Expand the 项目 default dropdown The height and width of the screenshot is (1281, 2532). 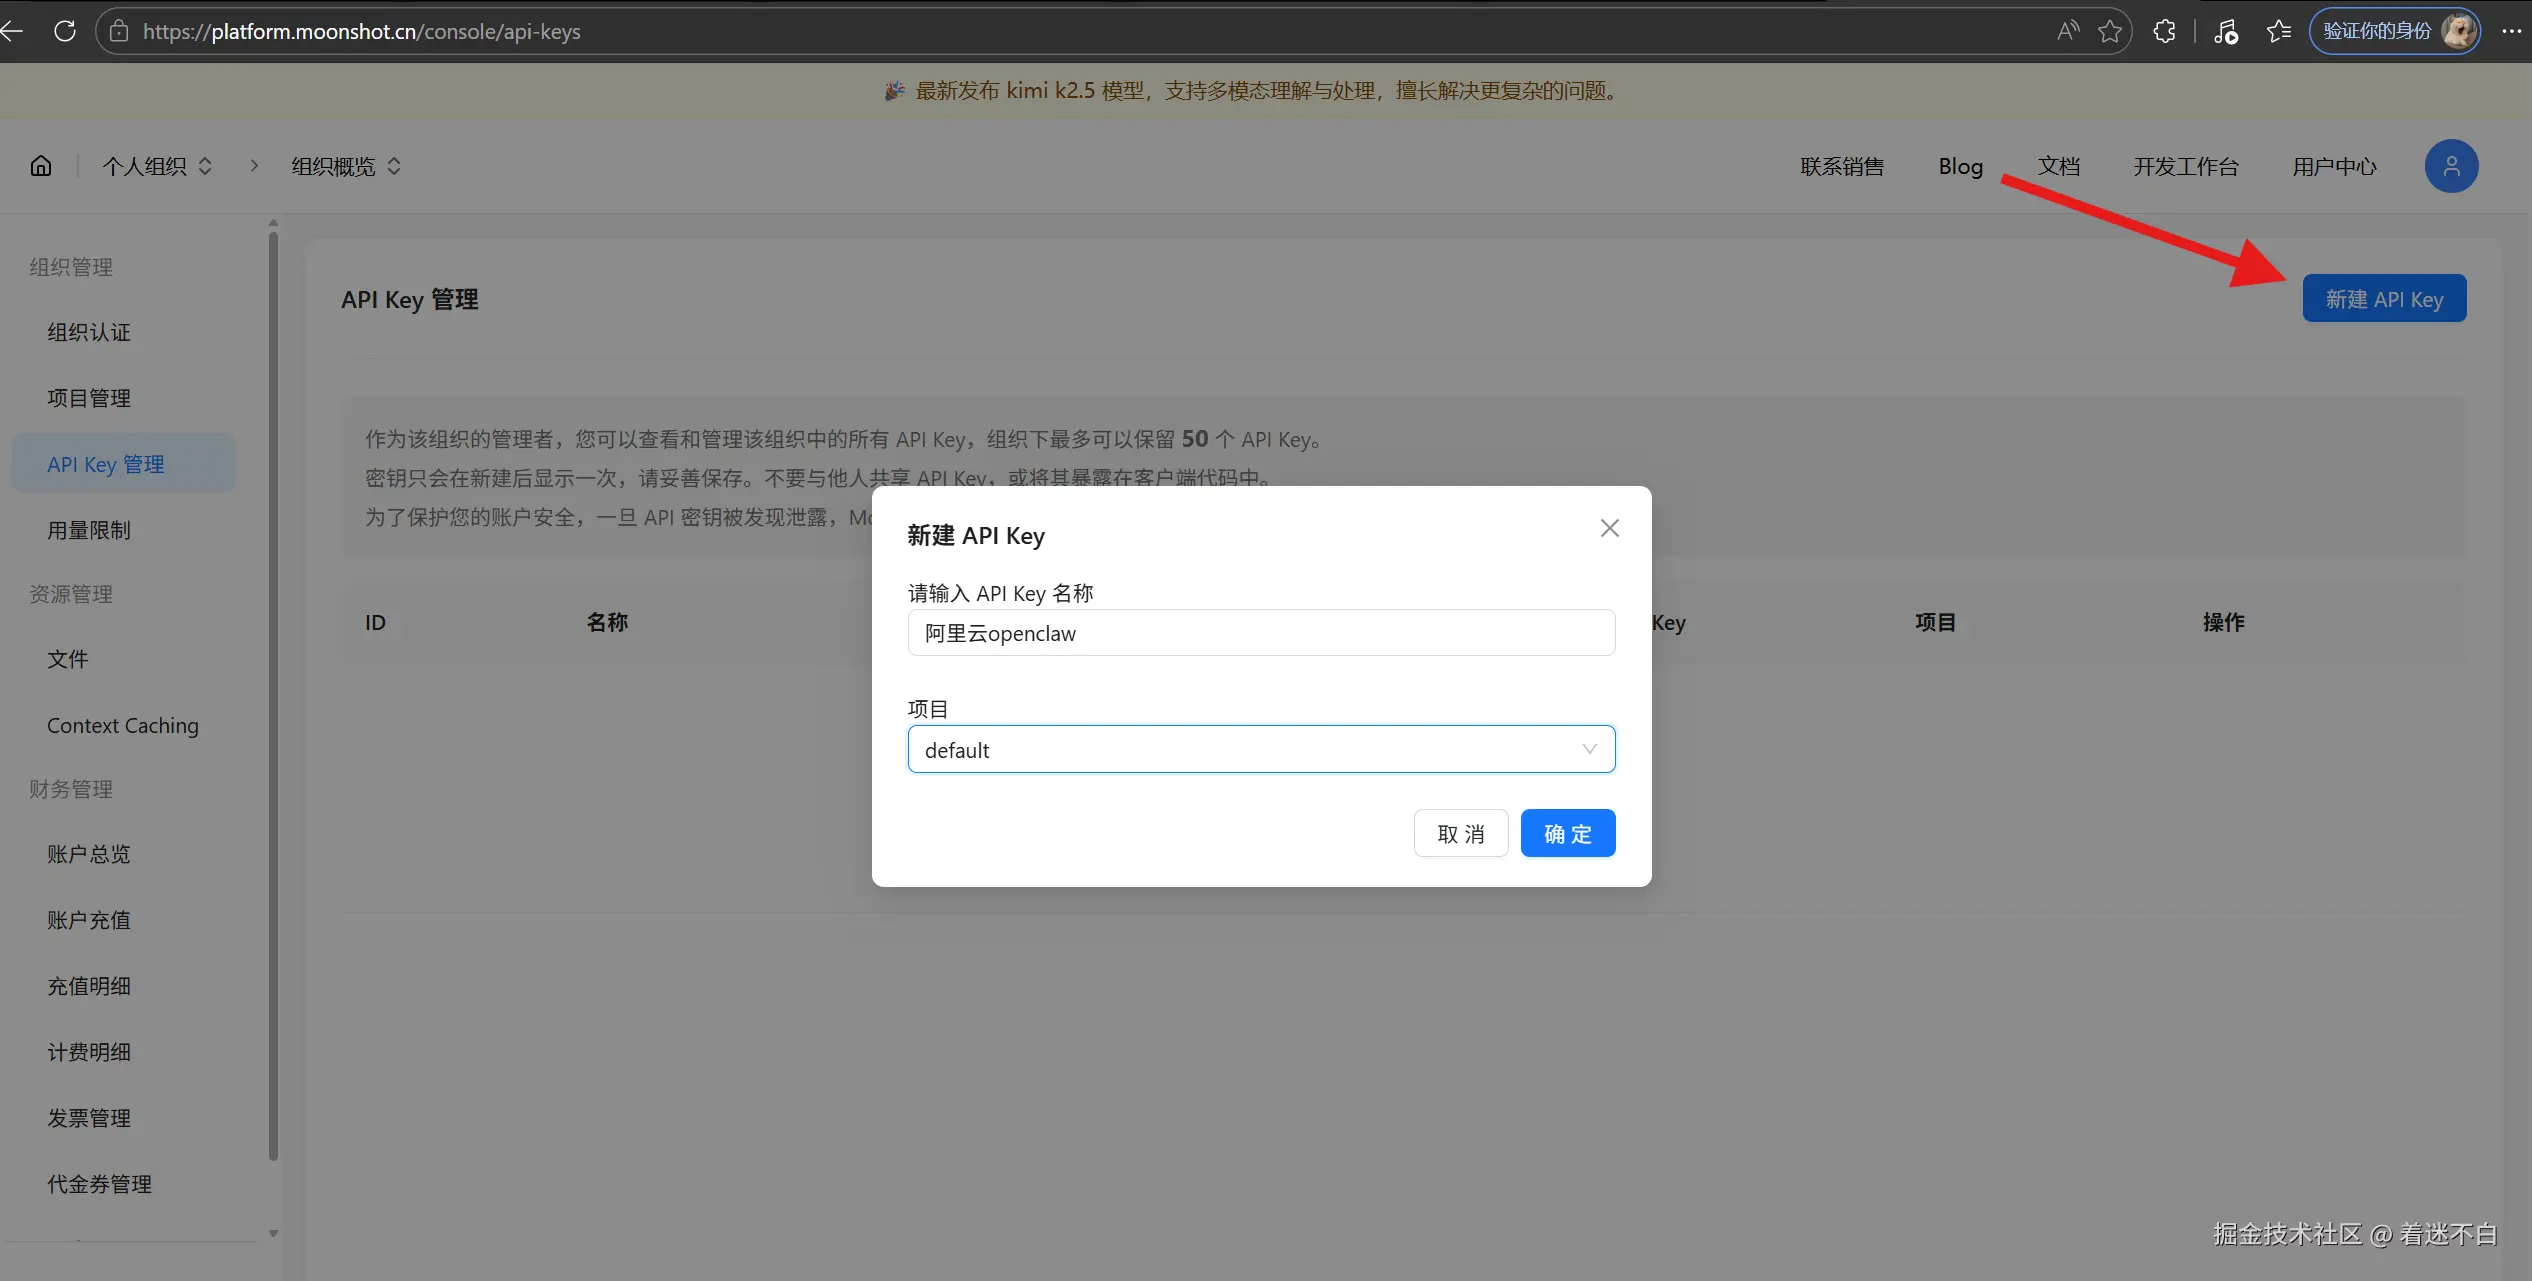pos(1261,749)
